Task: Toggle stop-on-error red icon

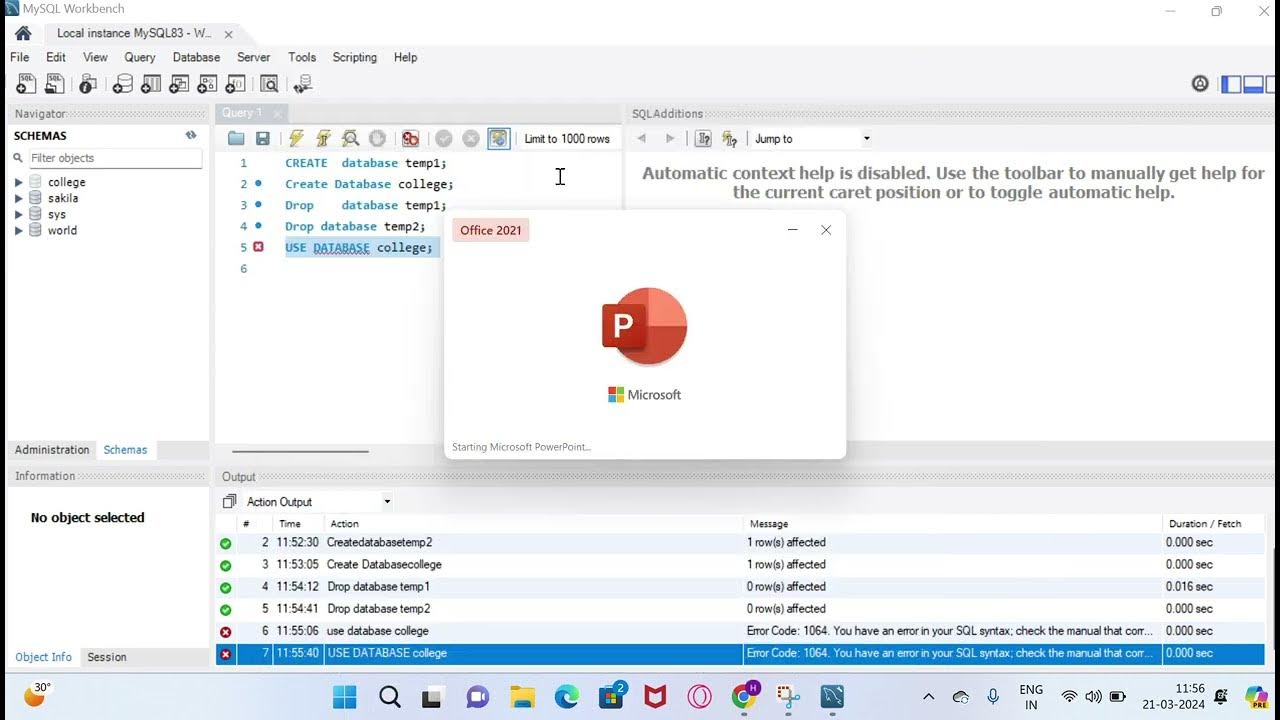Action: [x=410, y=139]
